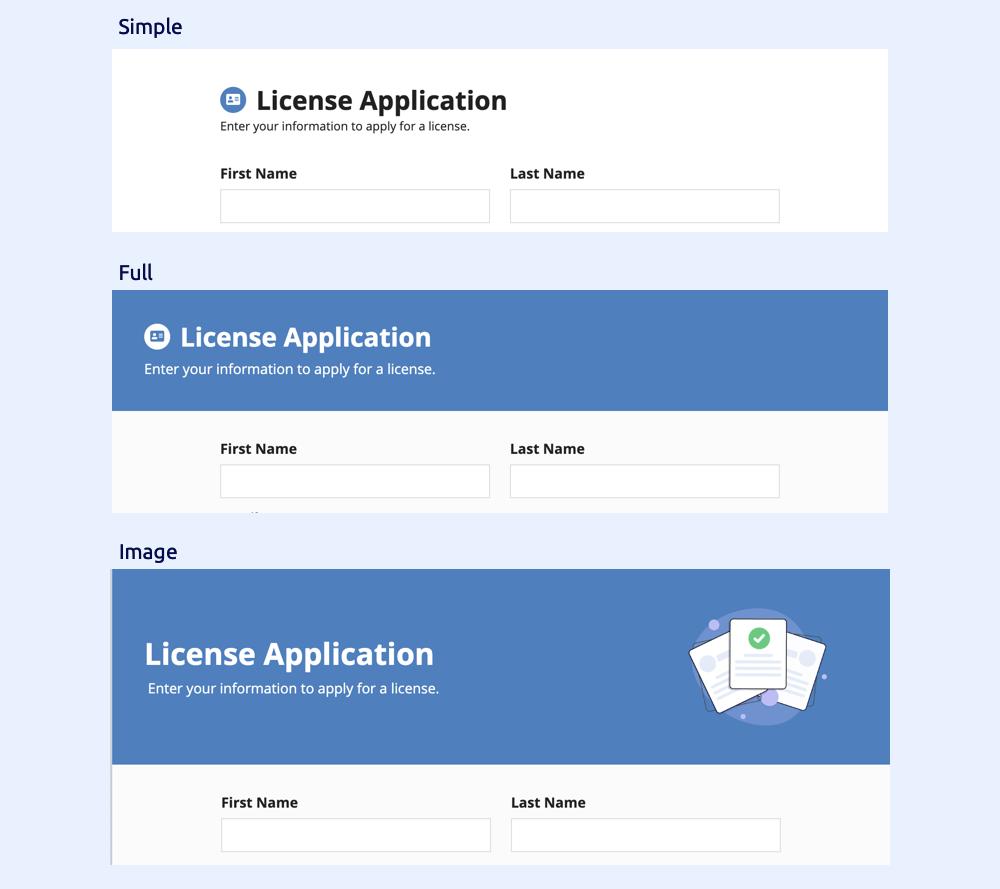
Task: Click the First Name label in Image form
Action: [x=259, y=802]
